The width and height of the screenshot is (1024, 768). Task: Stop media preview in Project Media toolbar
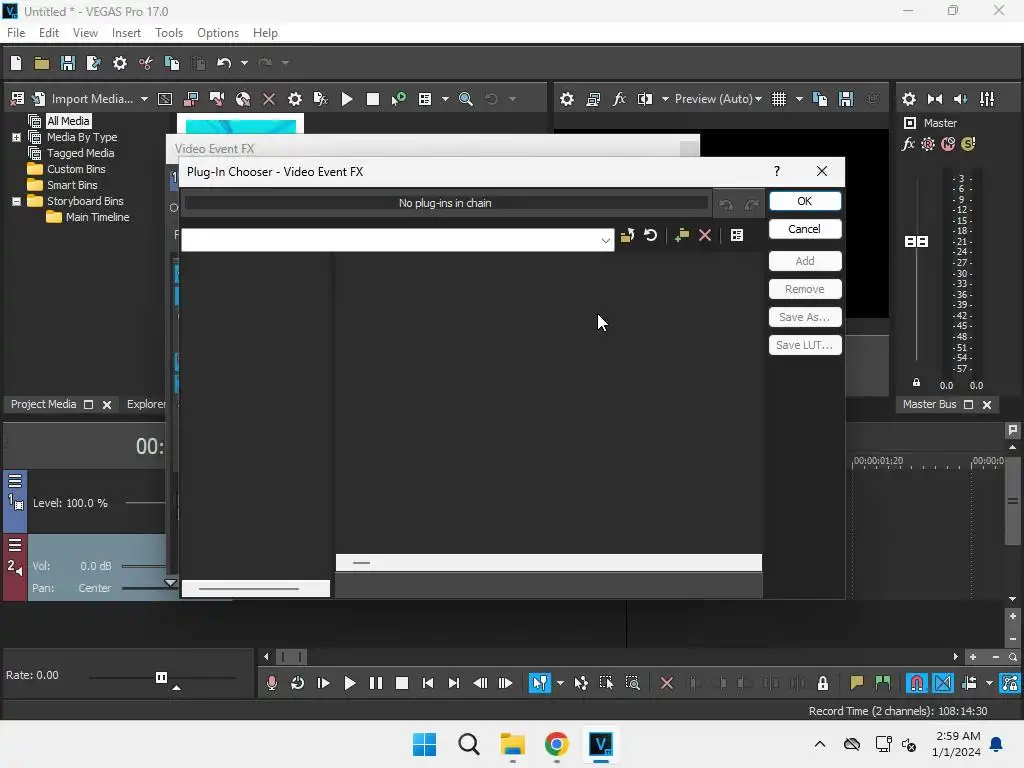pos(373,99)
